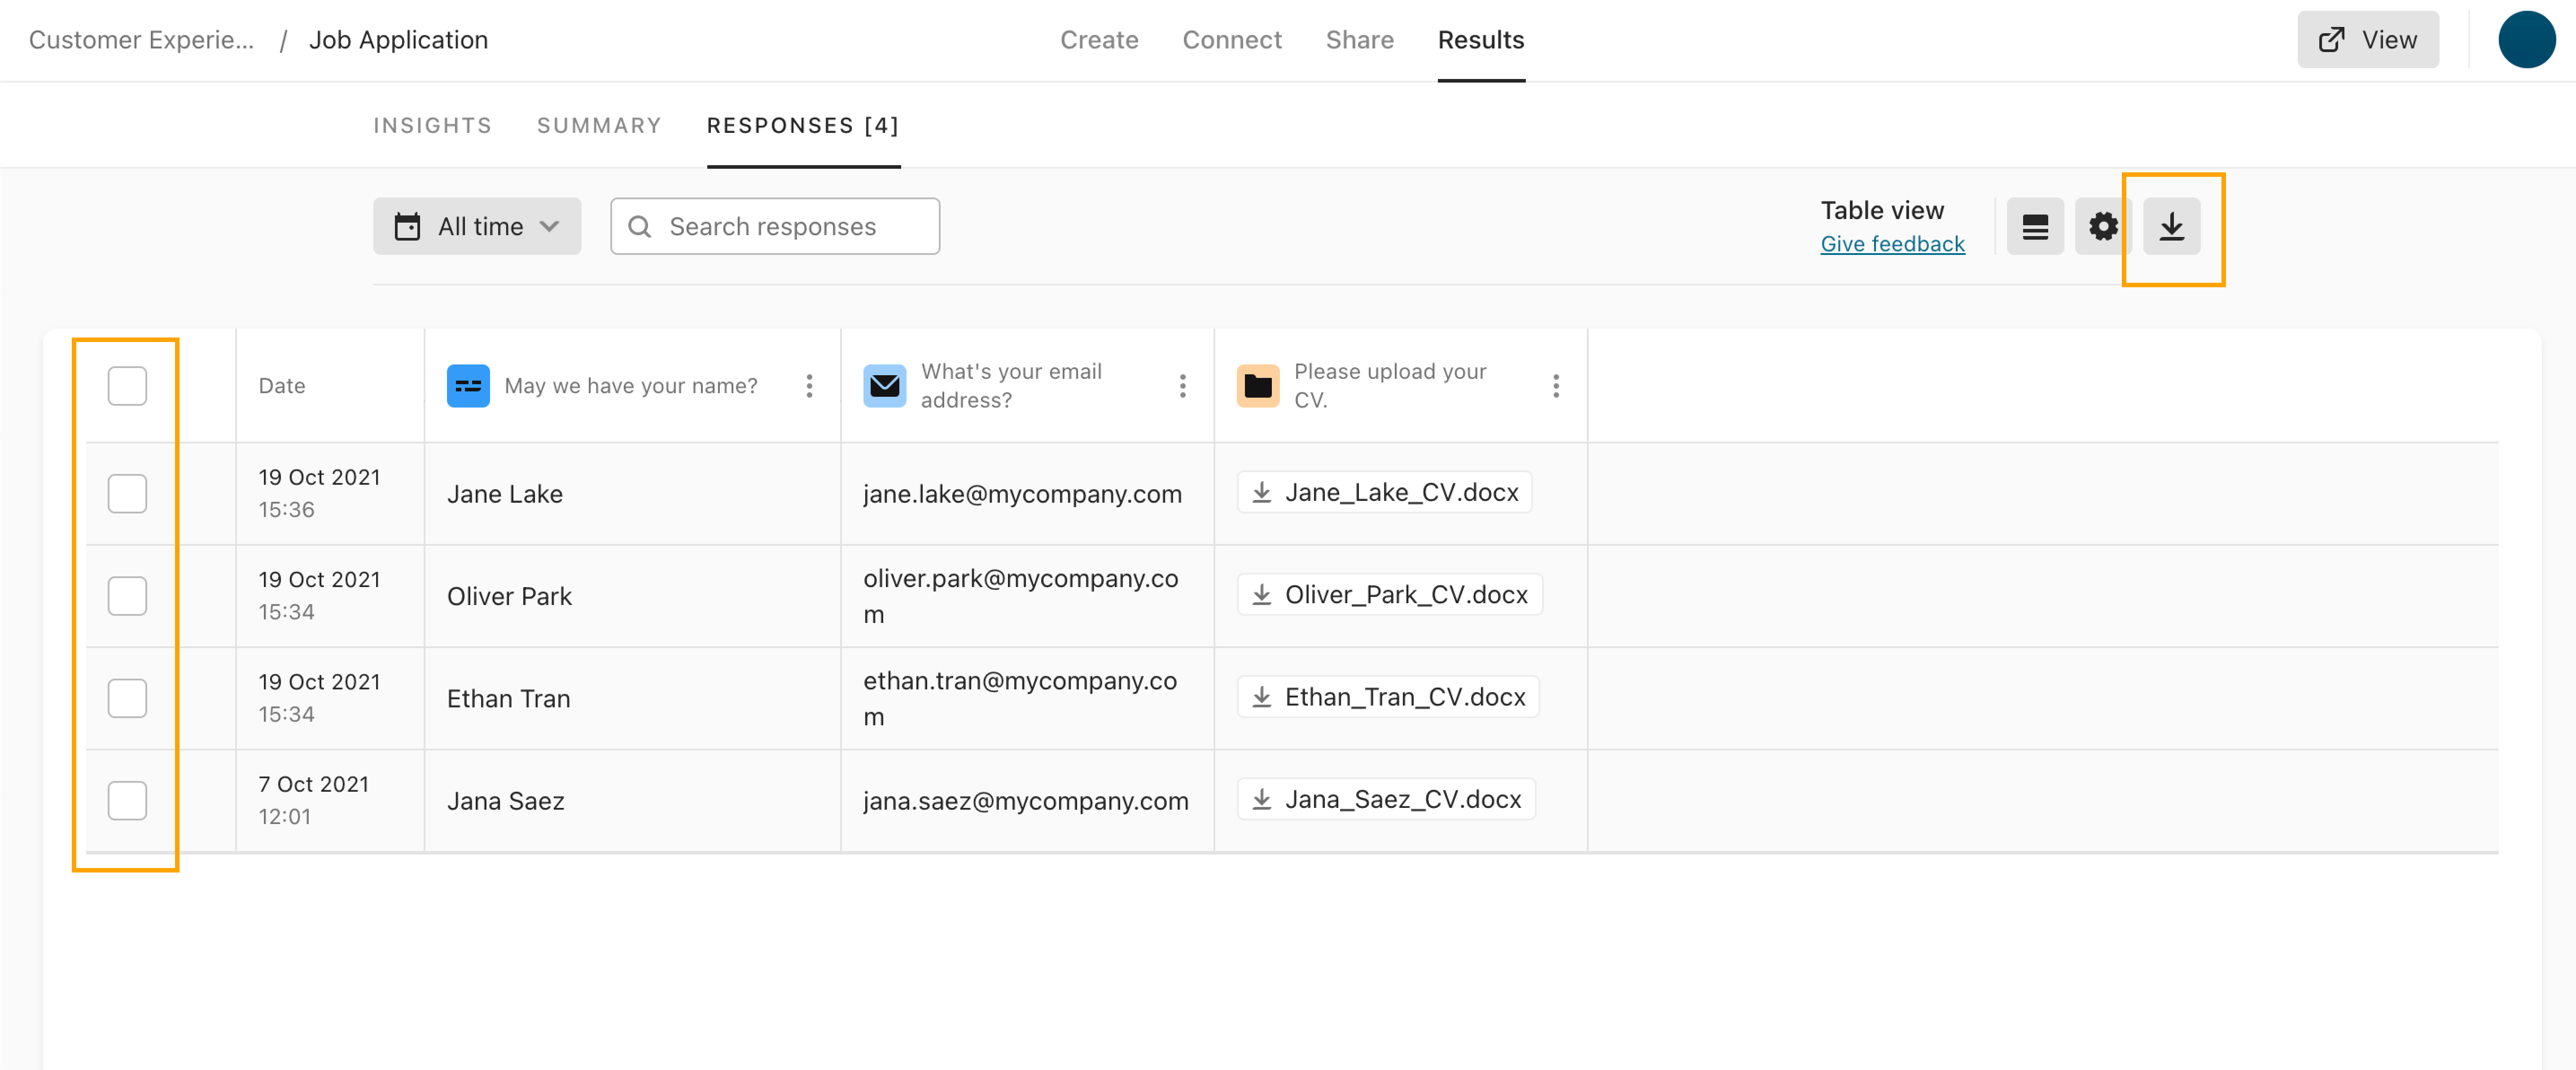Select Ethan Tran's response checkbox
2576x1070 pixels.
[x=127, y=698]
